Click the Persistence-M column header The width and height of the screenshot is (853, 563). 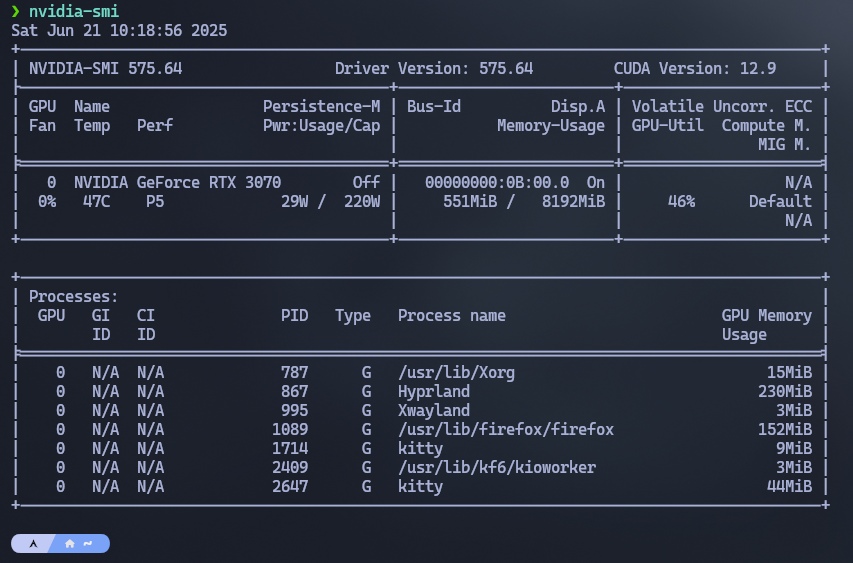click(x=322, y=107)
